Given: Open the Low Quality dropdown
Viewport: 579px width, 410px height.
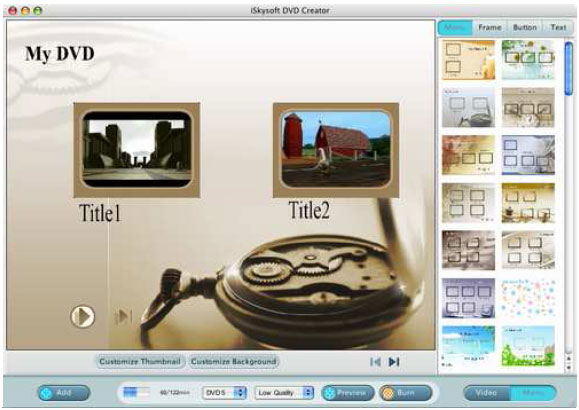Looking at the screenshot, I should click(284, 393).
